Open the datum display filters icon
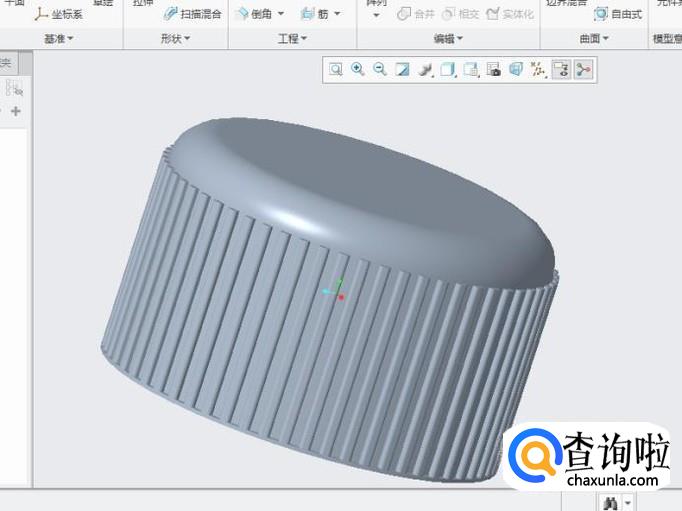The image size is (682, 511). point(538,70)
